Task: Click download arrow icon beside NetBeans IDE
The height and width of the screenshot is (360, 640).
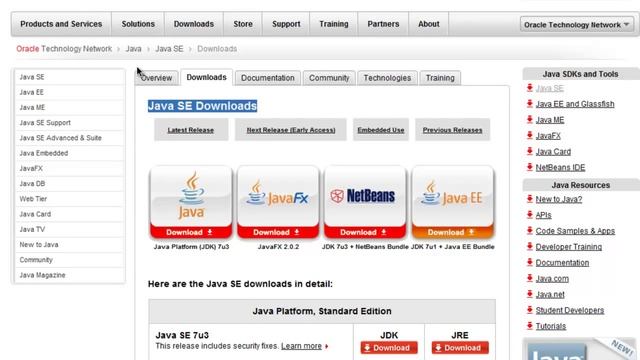Action: (x=530, y=167)
